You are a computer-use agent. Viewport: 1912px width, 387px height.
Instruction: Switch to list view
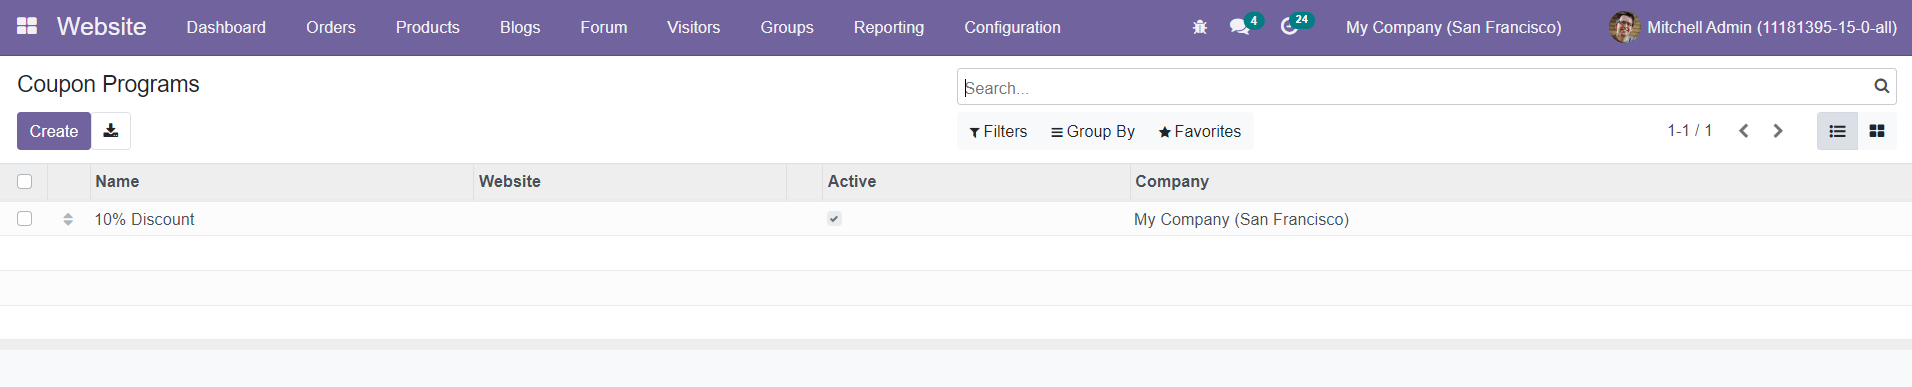(x=1837, y=131)
